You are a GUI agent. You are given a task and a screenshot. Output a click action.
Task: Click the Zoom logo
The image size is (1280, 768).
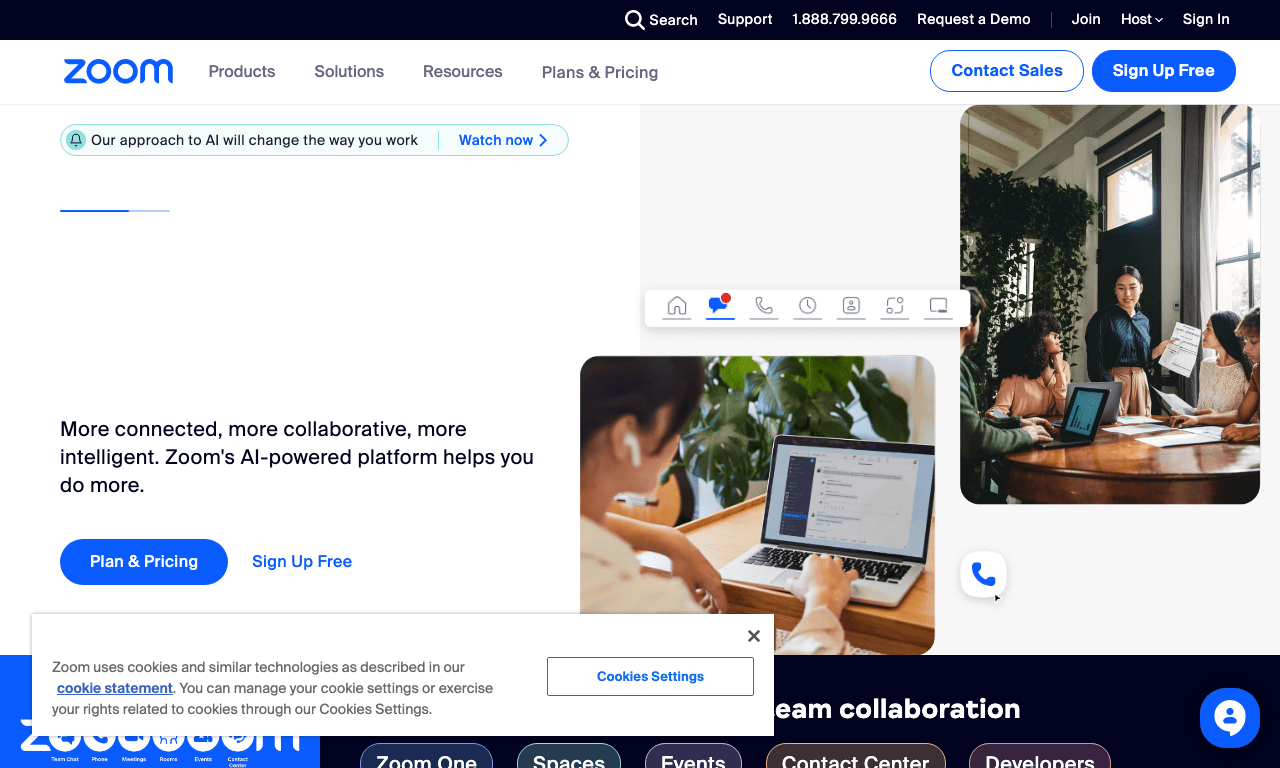pyautogui.click(x=118, y=71)
